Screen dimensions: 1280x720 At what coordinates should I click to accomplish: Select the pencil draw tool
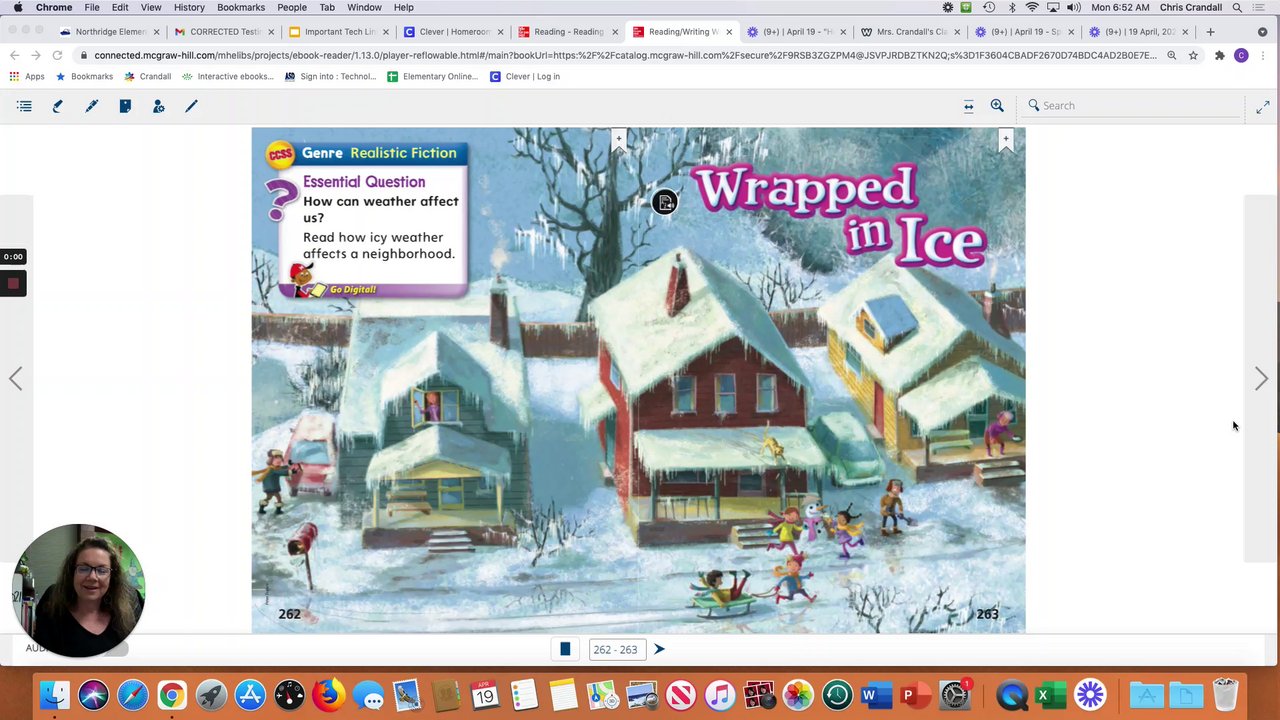click(x=191, y=106)
